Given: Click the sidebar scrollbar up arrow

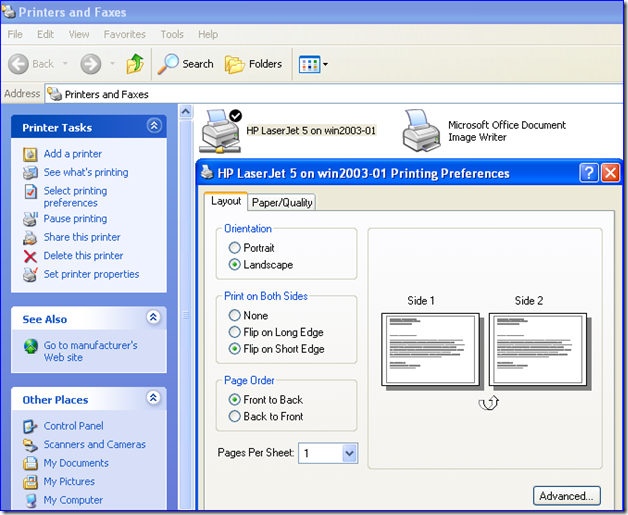Looking at the screenshot, I should click(x=186, y=111).
